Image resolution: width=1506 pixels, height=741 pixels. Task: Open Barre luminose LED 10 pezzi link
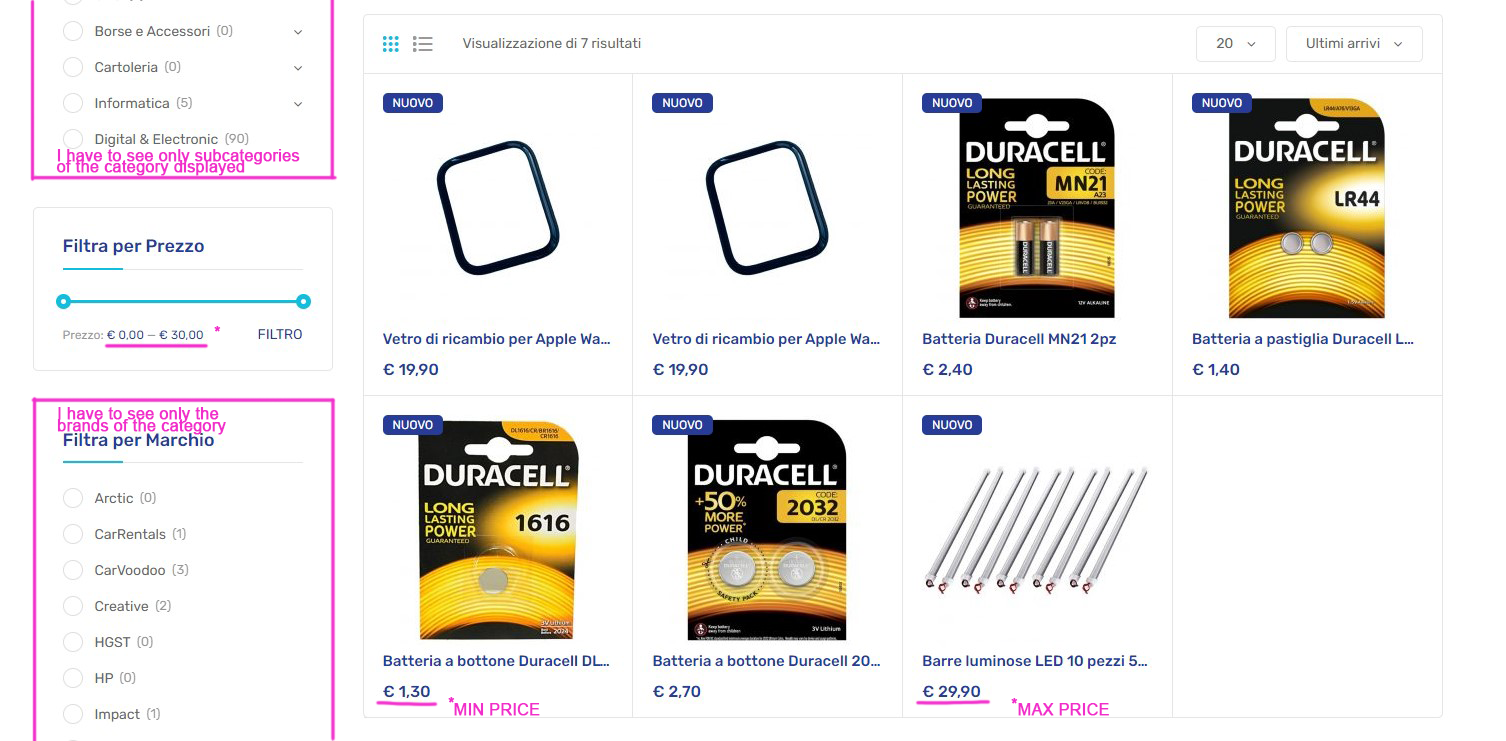[x=1035, y=661]
